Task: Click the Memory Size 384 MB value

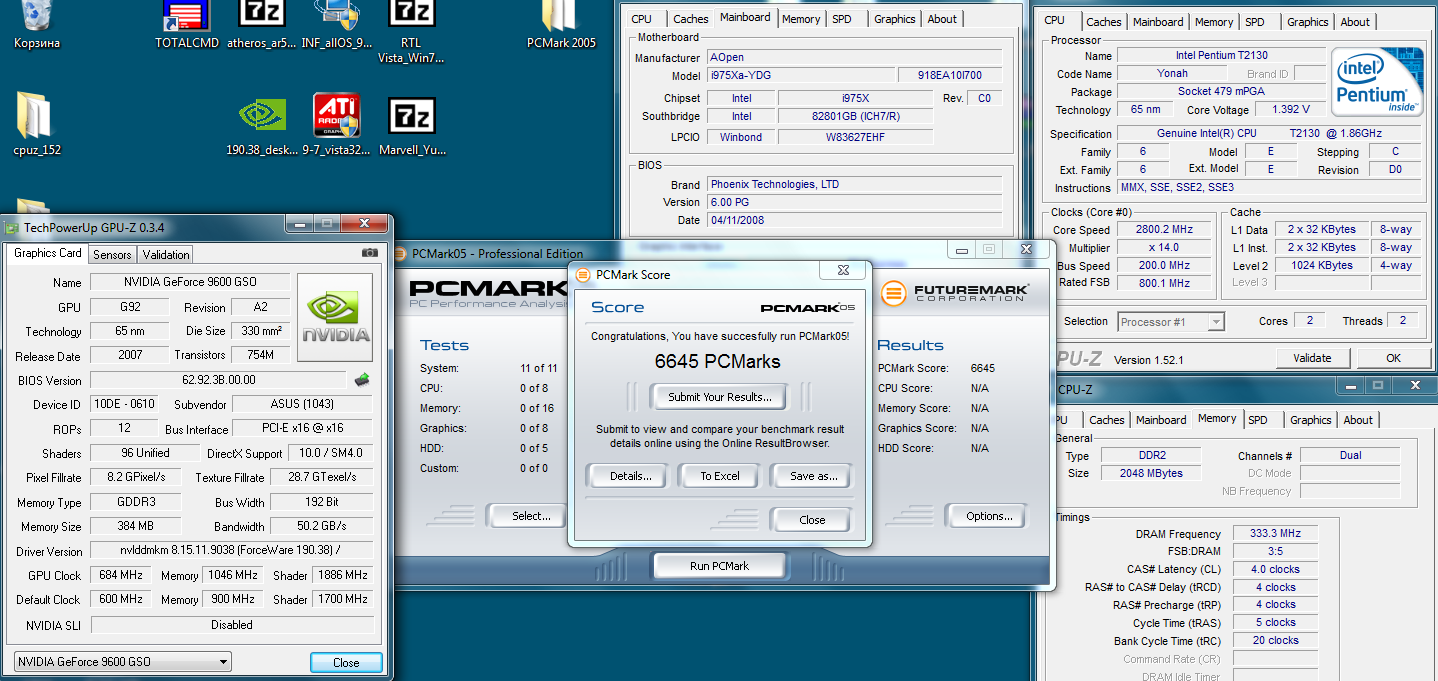Action: (135, 526)
